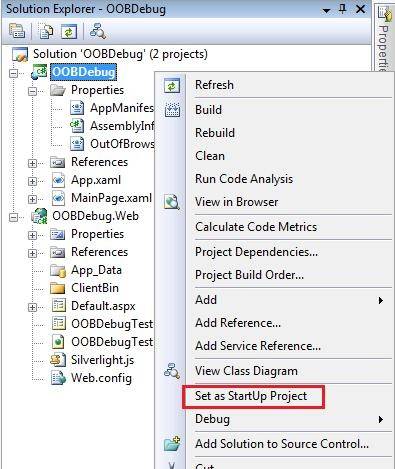Select the App.xaml file in the tree

pyautogui.click(x=96, y=180)
